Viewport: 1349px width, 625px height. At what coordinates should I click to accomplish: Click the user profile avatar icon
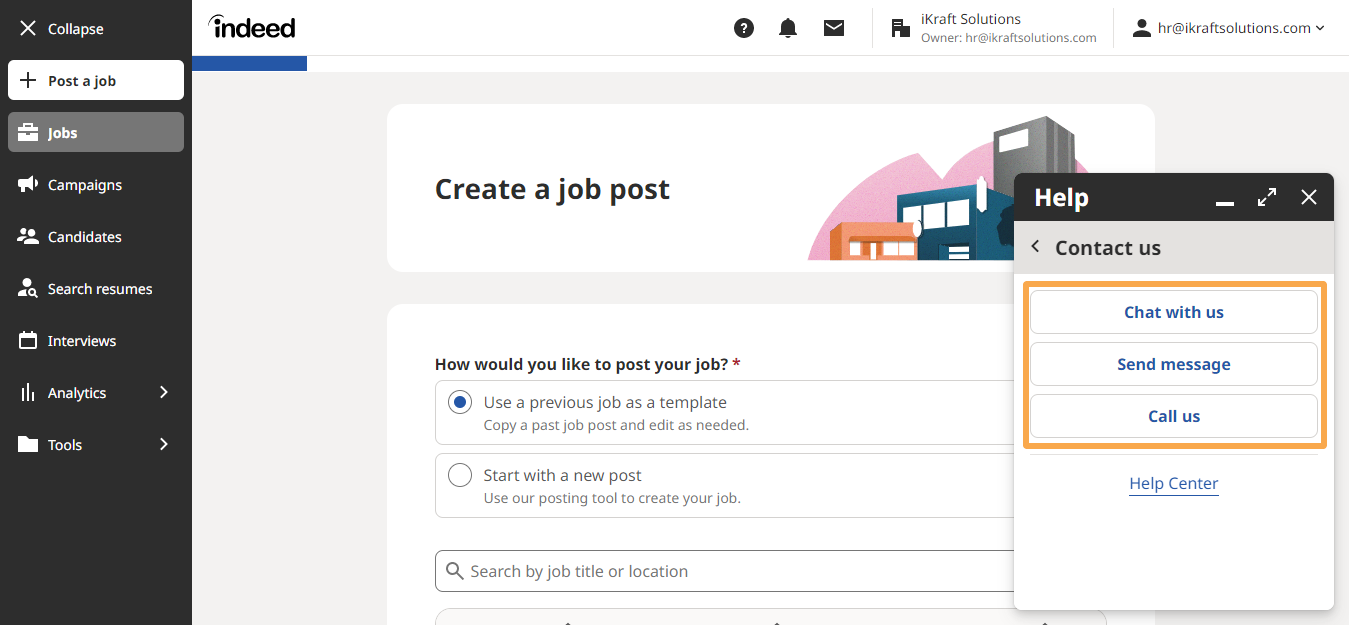[1142, 28]
